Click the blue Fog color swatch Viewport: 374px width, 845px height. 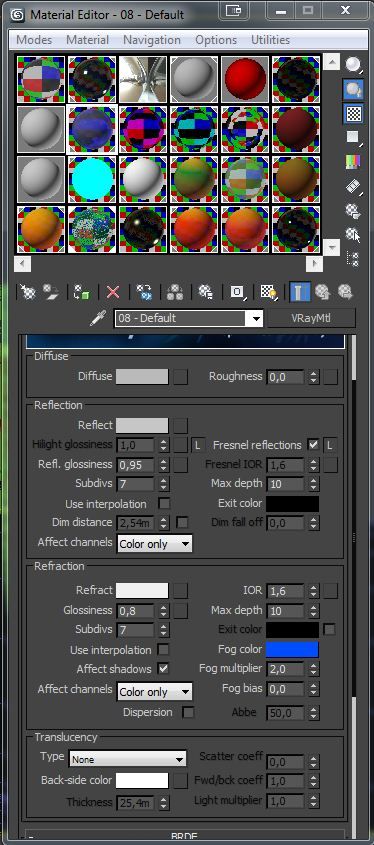click(292, 649)
